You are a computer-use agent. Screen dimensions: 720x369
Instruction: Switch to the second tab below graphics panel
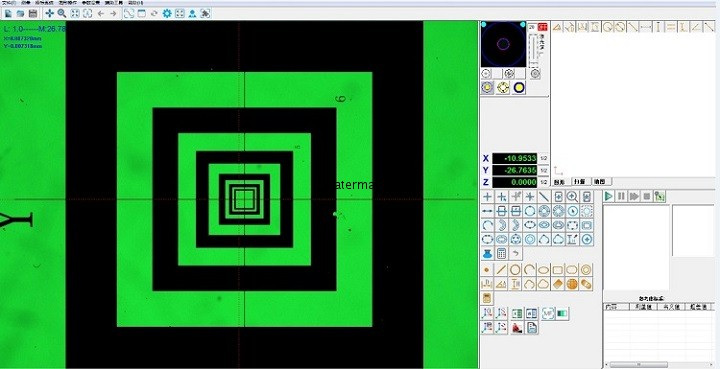pyautogui.click(x=580, y=182)
